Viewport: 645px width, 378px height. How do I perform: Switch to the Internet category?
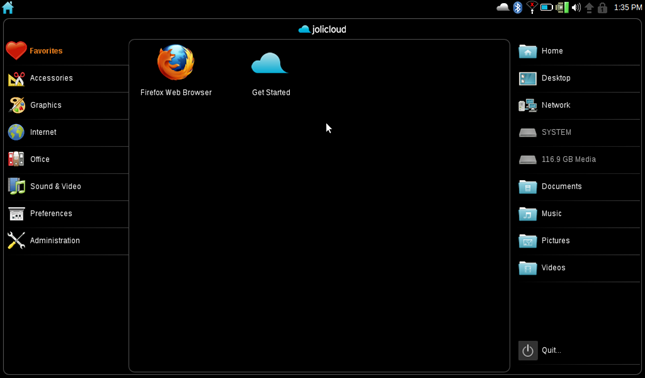pyautogui.click(x=67, y=132)
